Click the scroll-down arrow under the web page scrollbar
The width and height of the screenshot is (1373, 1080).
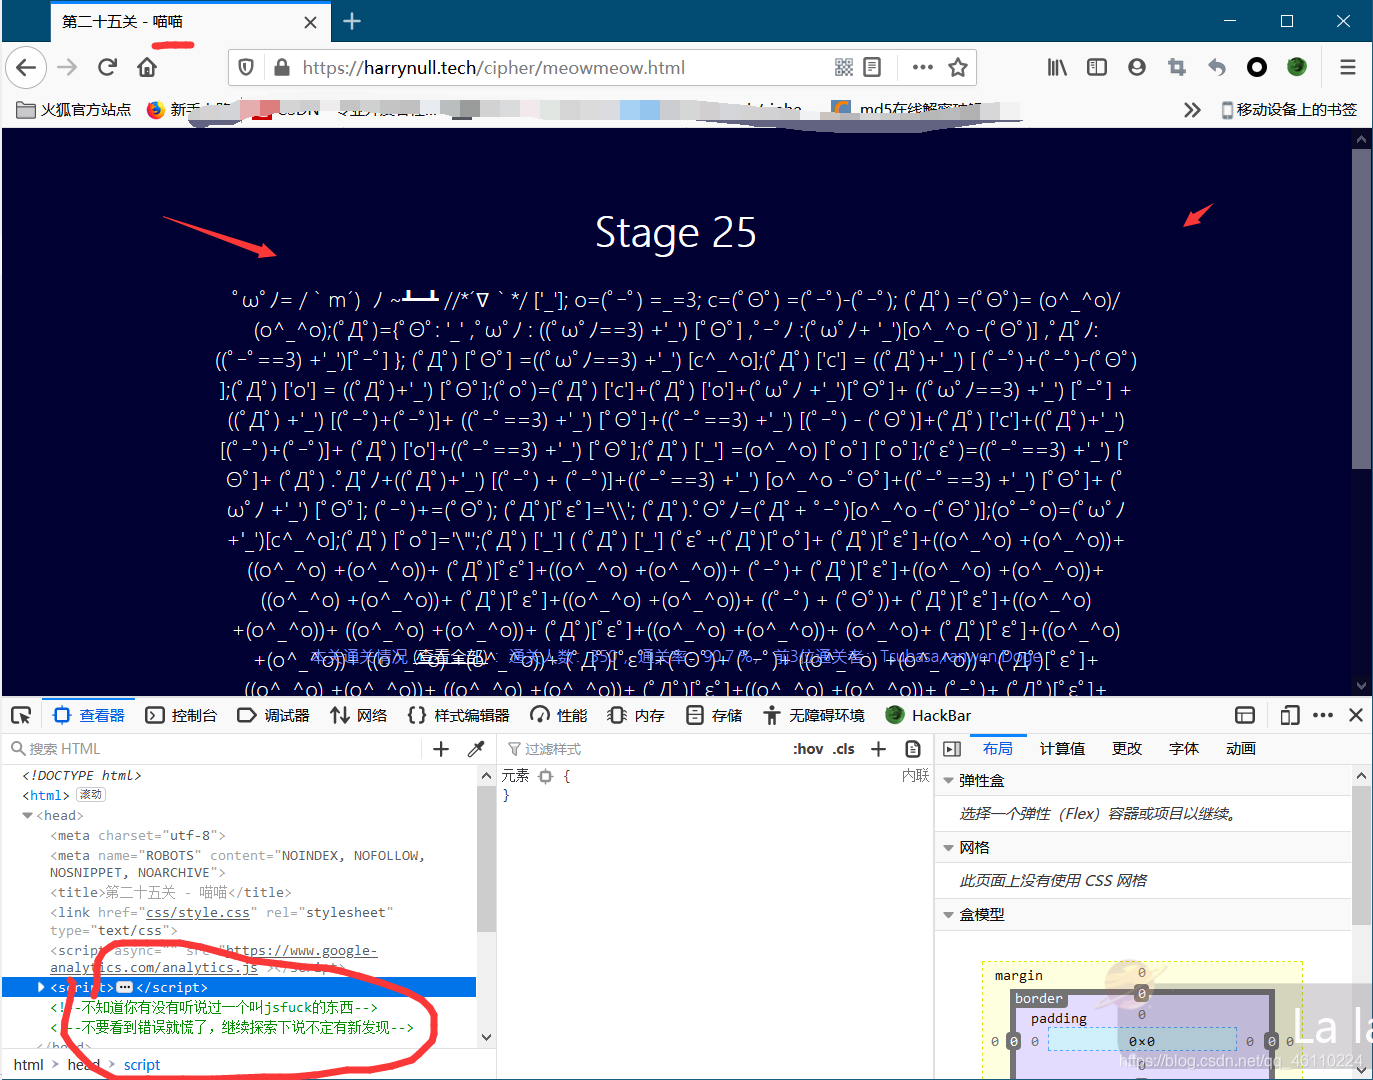click(x=1361, y=686)
